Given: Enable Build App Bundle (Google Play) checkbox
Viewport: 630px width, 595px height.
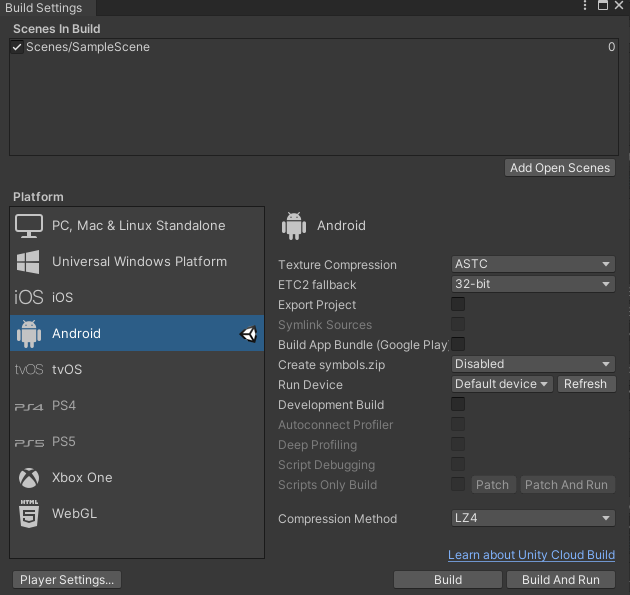Looking at the screenshot, I should [458, 345].
